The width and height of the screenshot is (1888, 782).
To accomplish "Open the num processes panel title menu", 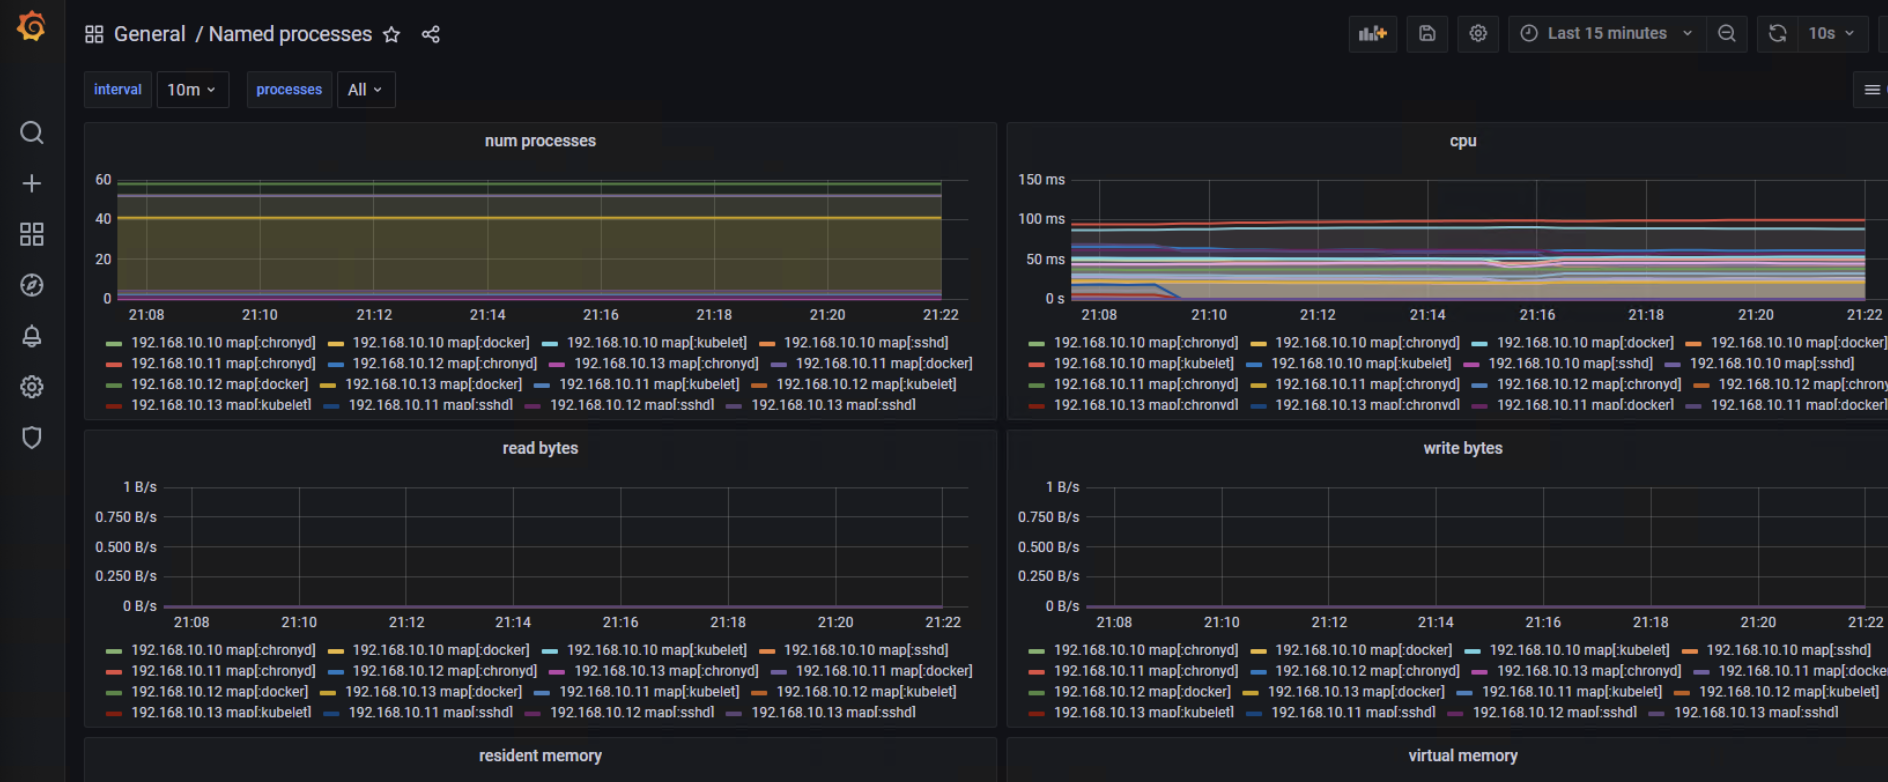I will (x=540, y=141).
